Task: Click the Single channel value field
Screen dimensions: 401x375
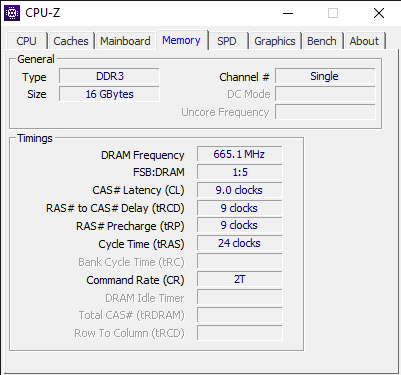Action: coord(325,76)
